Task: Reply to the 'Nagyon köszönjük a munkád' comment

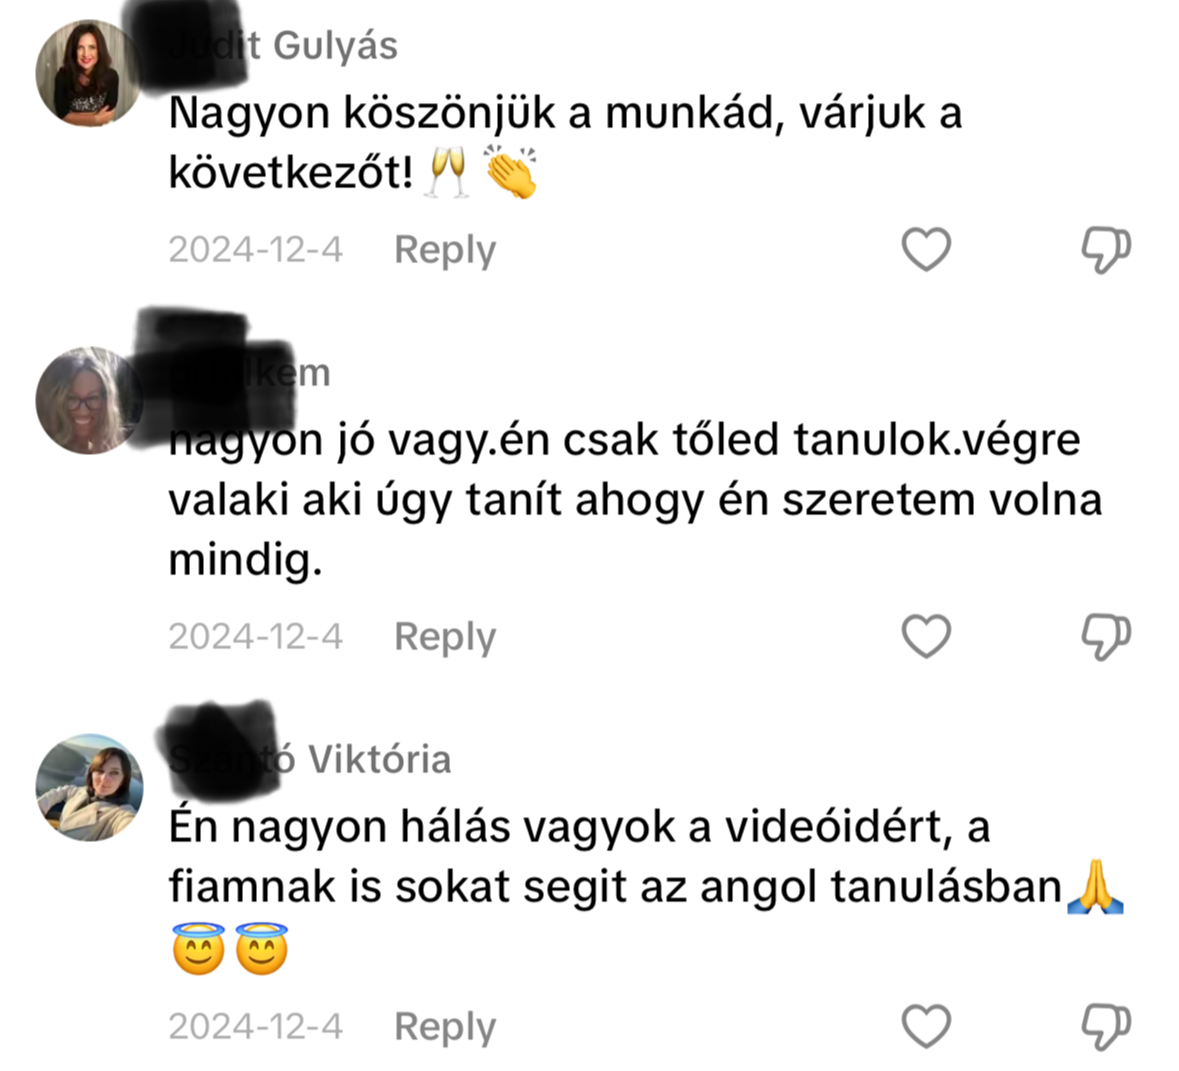Action: coord(445,250)
